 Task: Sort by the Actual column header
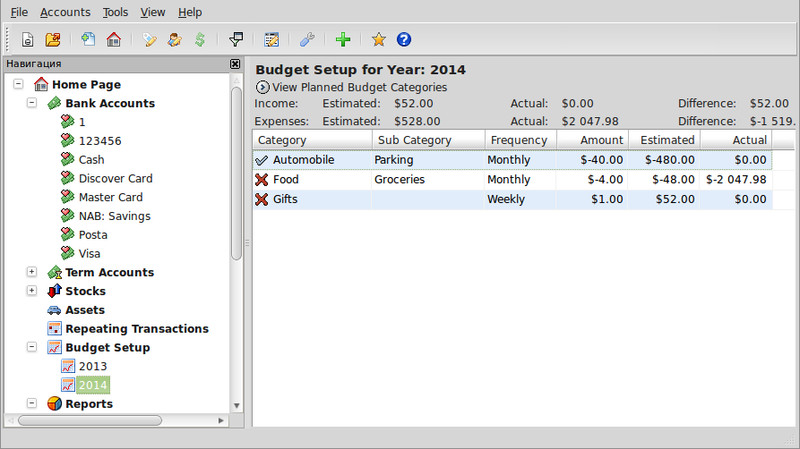click(736, 140)
